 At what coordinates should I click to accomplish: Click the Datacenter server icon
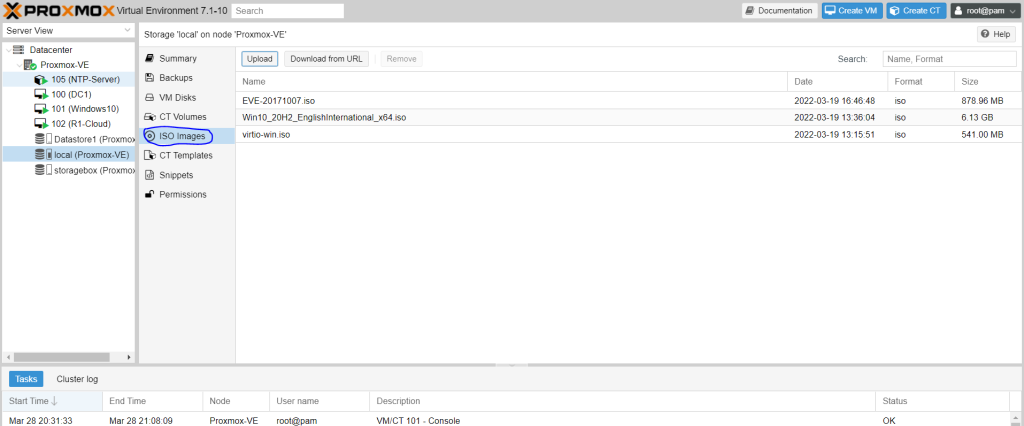coord(18,50)
